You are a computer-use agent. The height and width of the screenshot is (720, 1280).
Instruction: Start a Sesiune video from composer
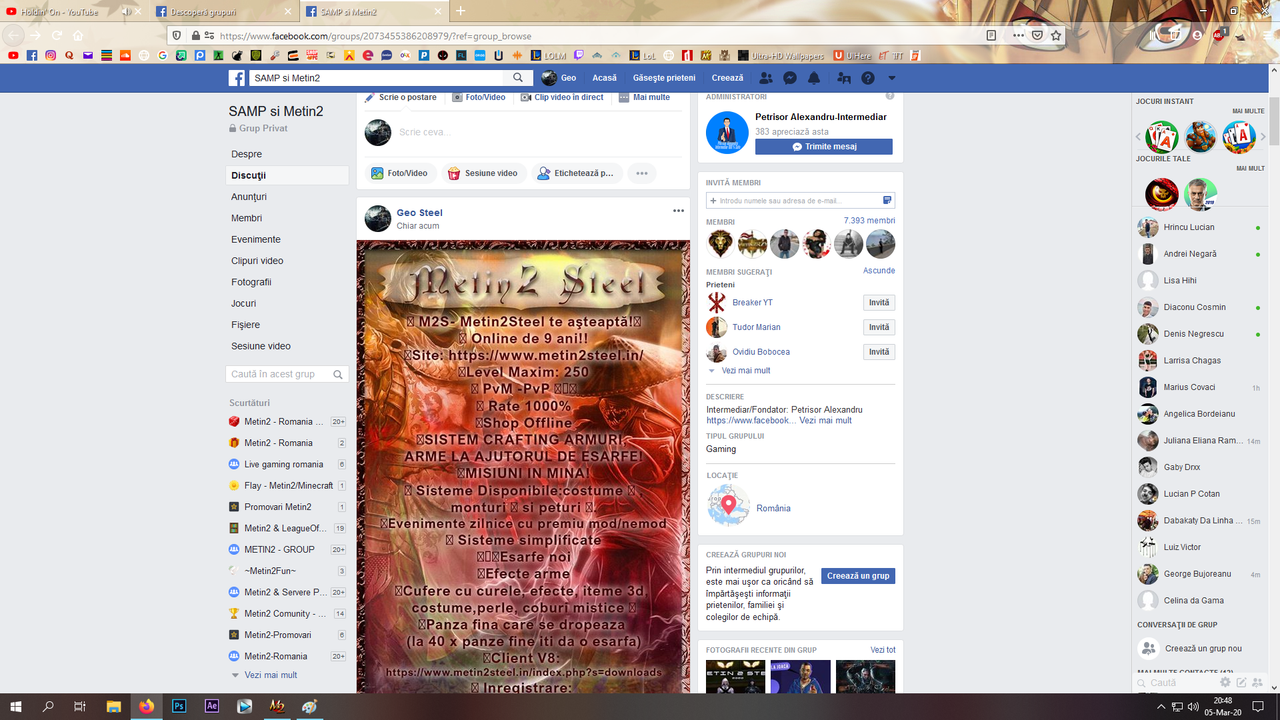483,173
